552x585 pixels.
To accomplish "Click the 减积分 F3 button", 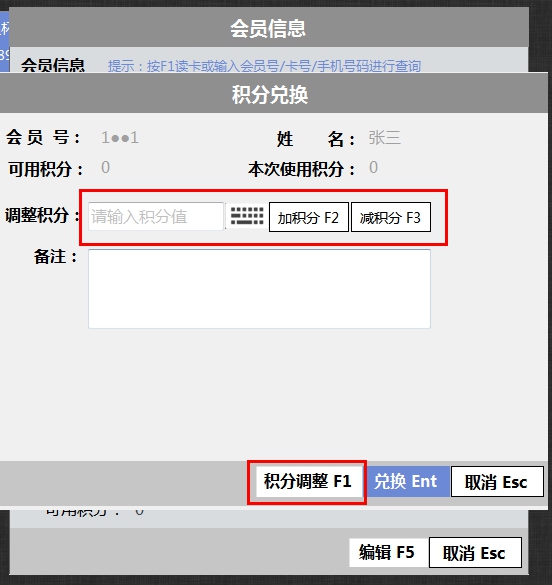I will (x=391, y=217).
